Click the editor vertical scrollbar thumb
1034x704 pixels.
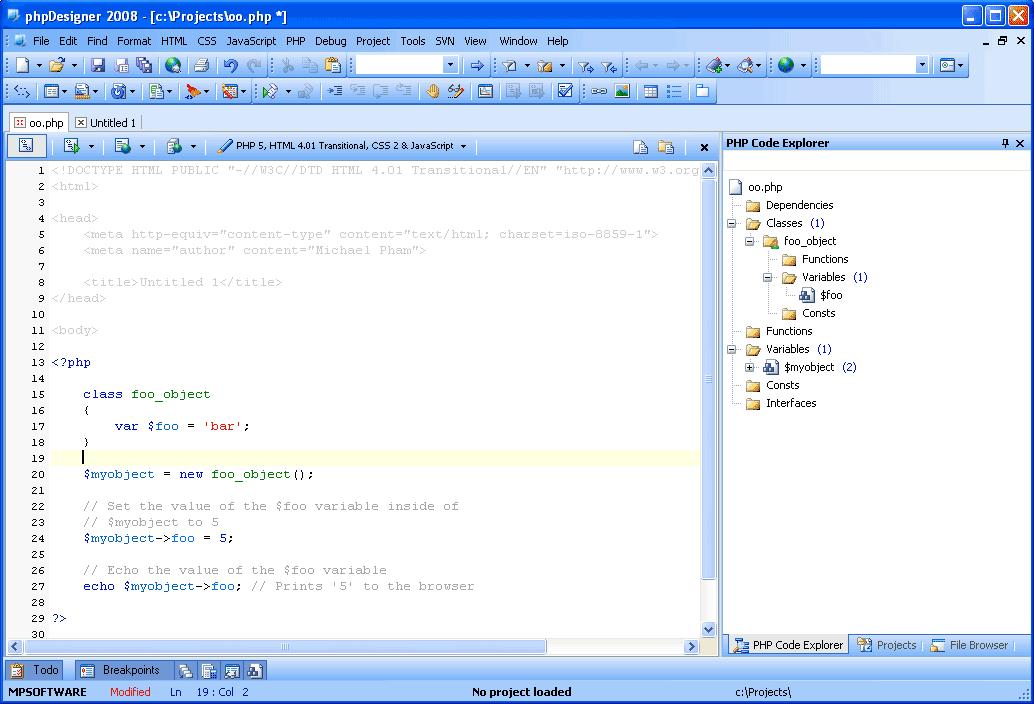[x=708, y=379]
